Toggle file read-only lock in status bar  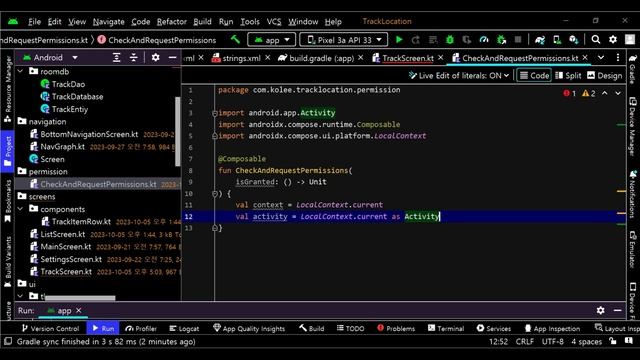pos(613,342)
